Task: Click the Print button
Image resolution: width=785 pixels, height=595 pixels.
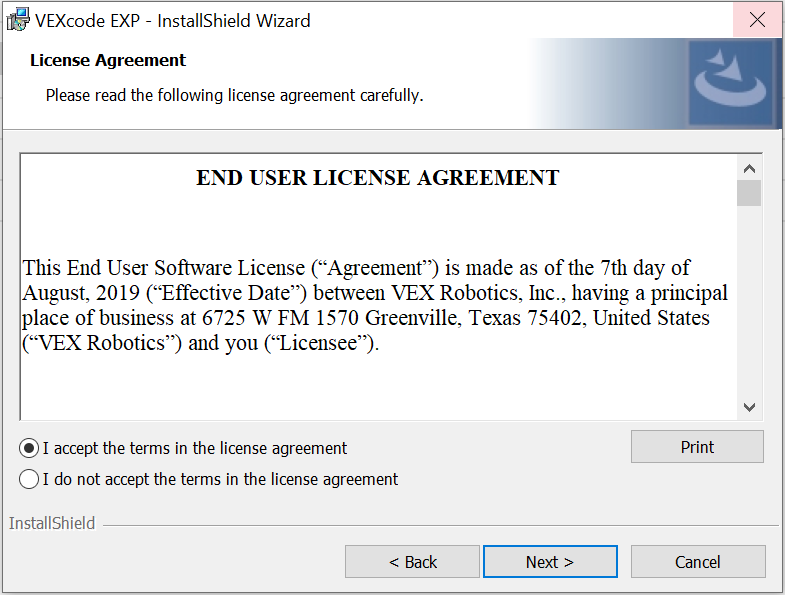Action: (697, 447)
